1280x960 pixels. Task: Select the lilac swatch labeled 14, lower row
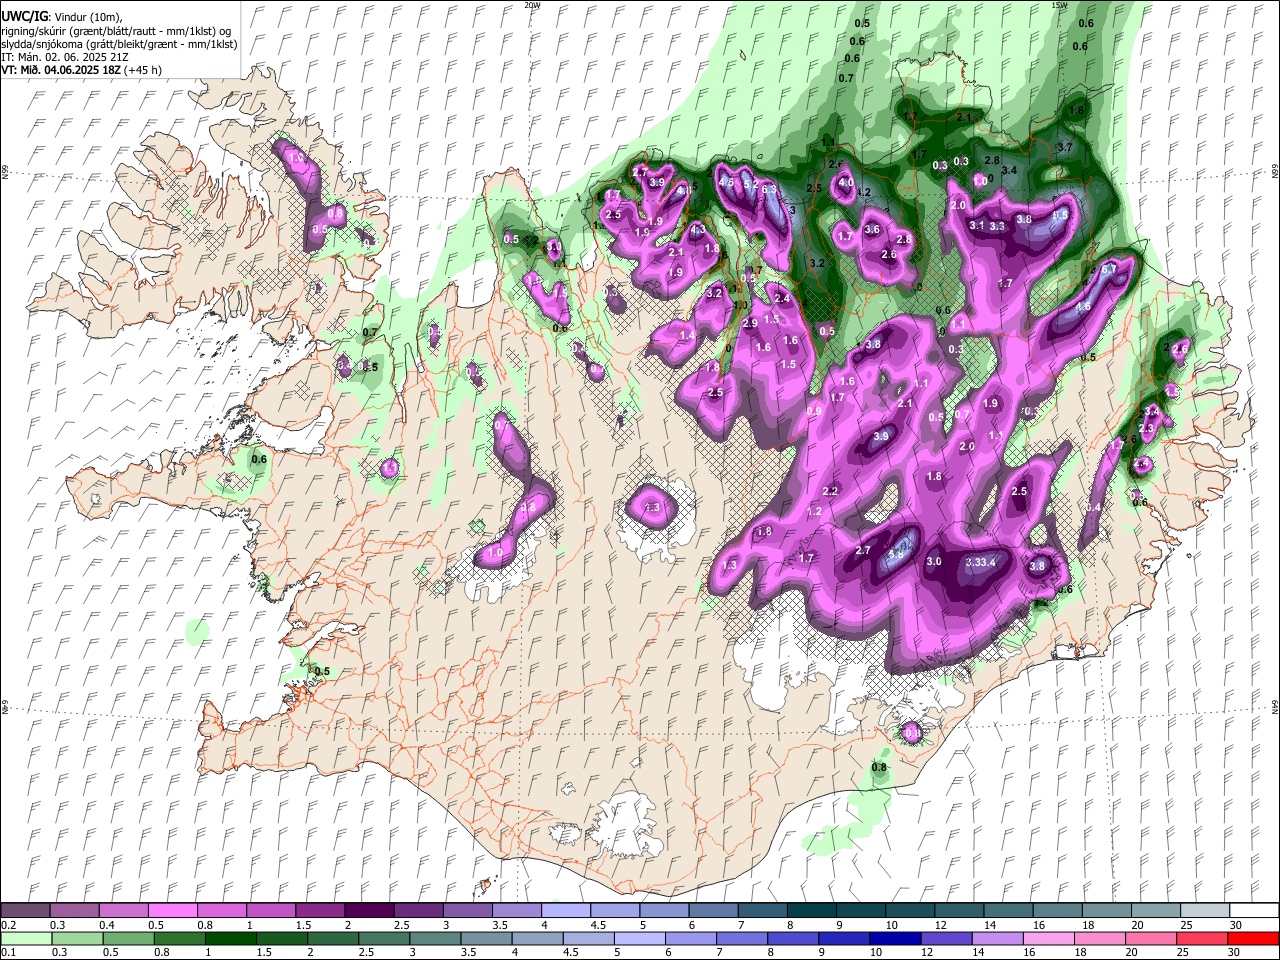(x=996, y=939)
